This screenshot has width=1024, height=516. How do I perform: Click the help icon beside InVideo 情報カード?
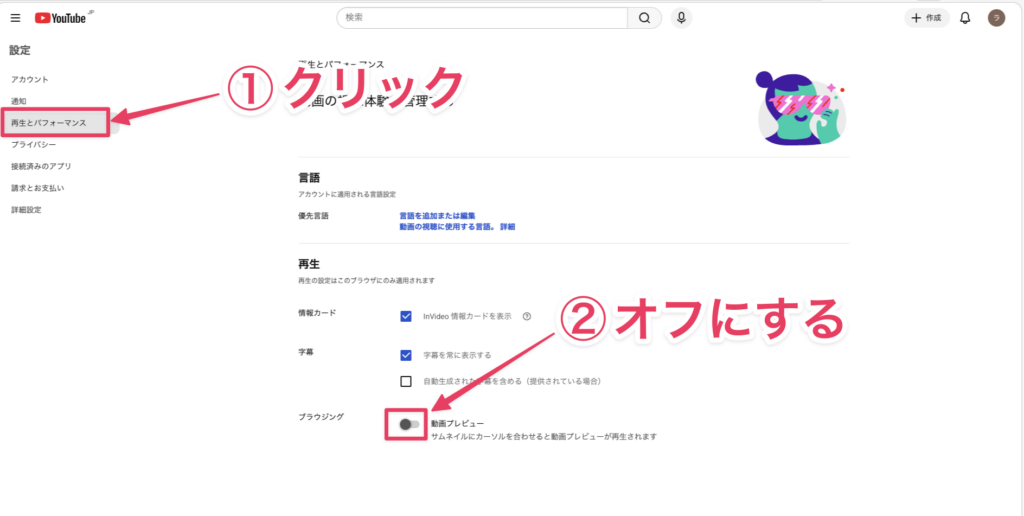(x=526, y=316)
